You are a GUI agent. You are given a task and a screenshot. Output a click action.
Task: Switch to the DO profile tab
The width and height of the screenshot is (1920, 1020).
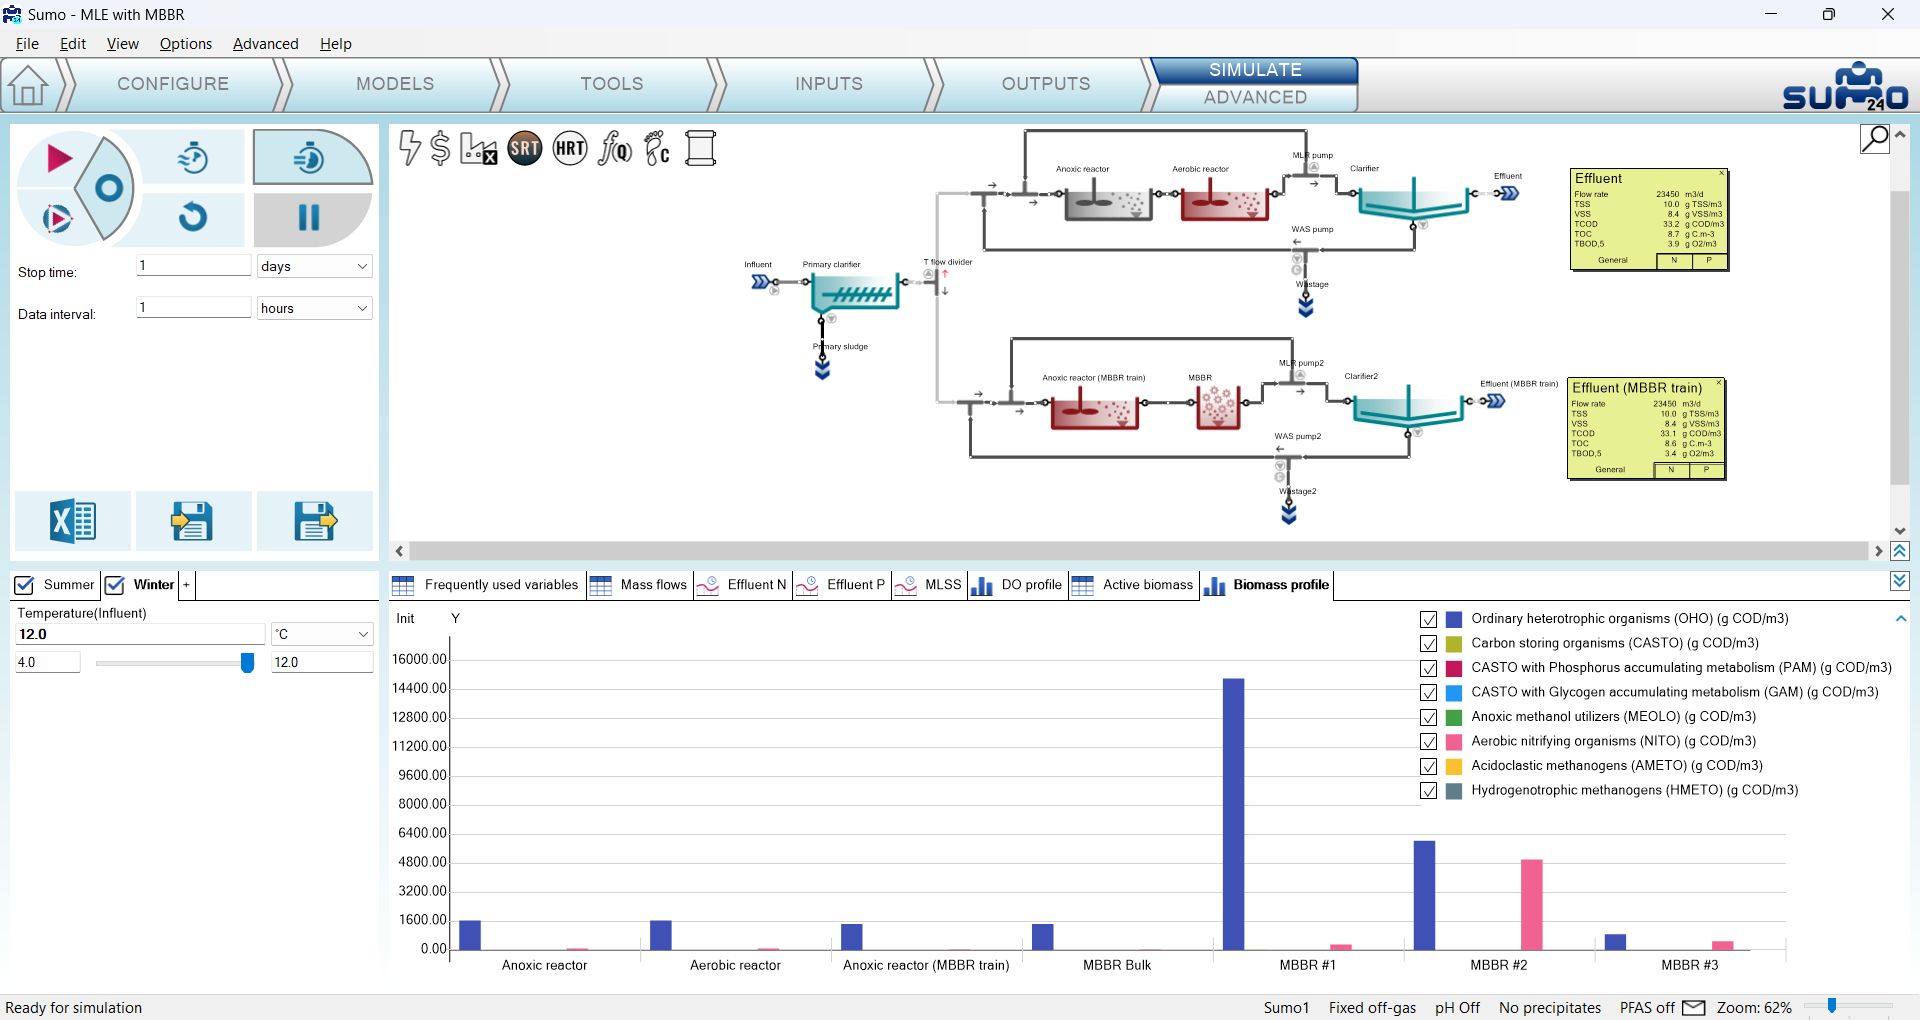coord(1016,585)
